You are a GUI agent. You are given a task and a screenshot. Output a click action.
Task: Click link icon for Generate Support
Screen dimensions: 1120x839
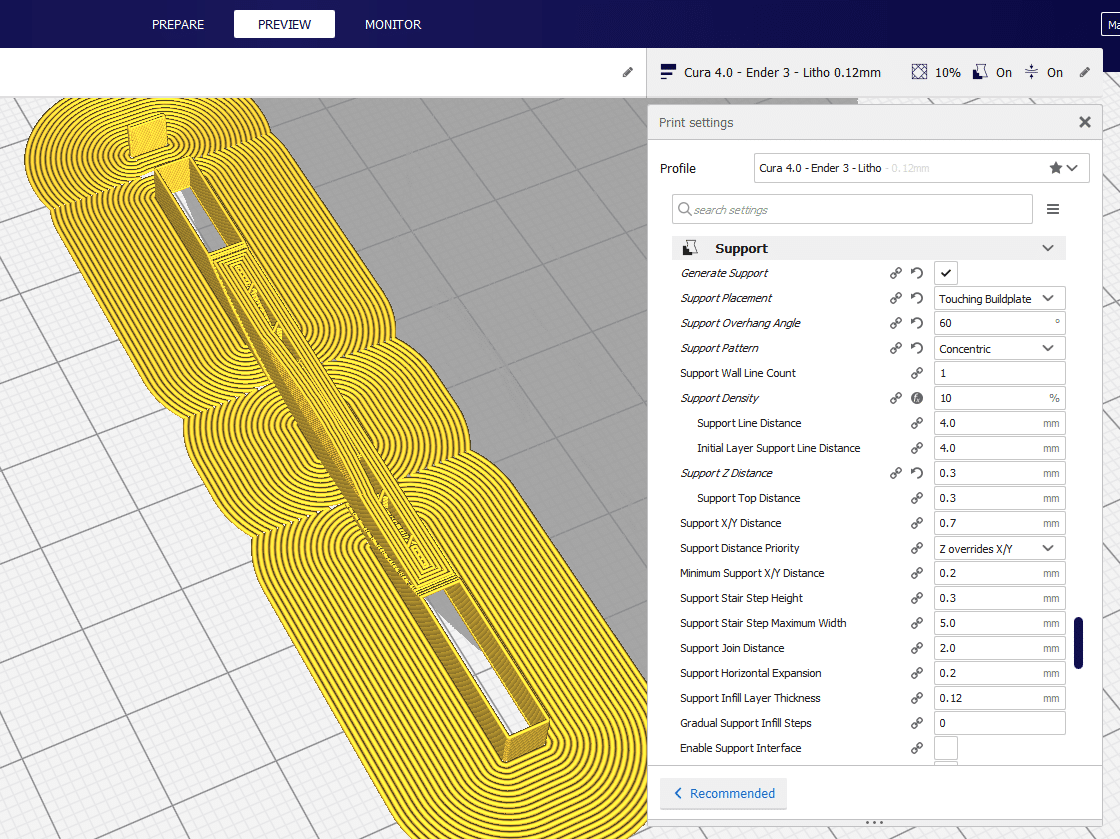pyautogui.click(x=896, y=273)
